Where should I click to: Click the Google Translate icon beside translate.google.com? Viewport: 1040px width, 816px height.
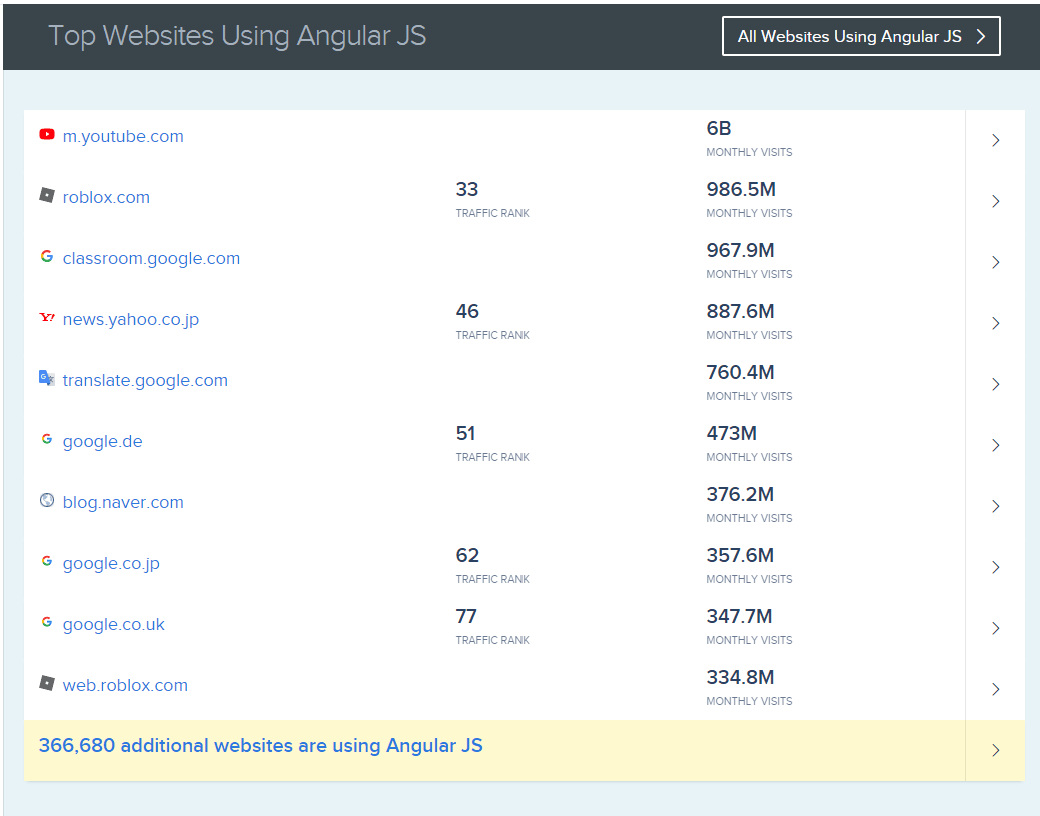pyautogui.click(x=46, y=378)
